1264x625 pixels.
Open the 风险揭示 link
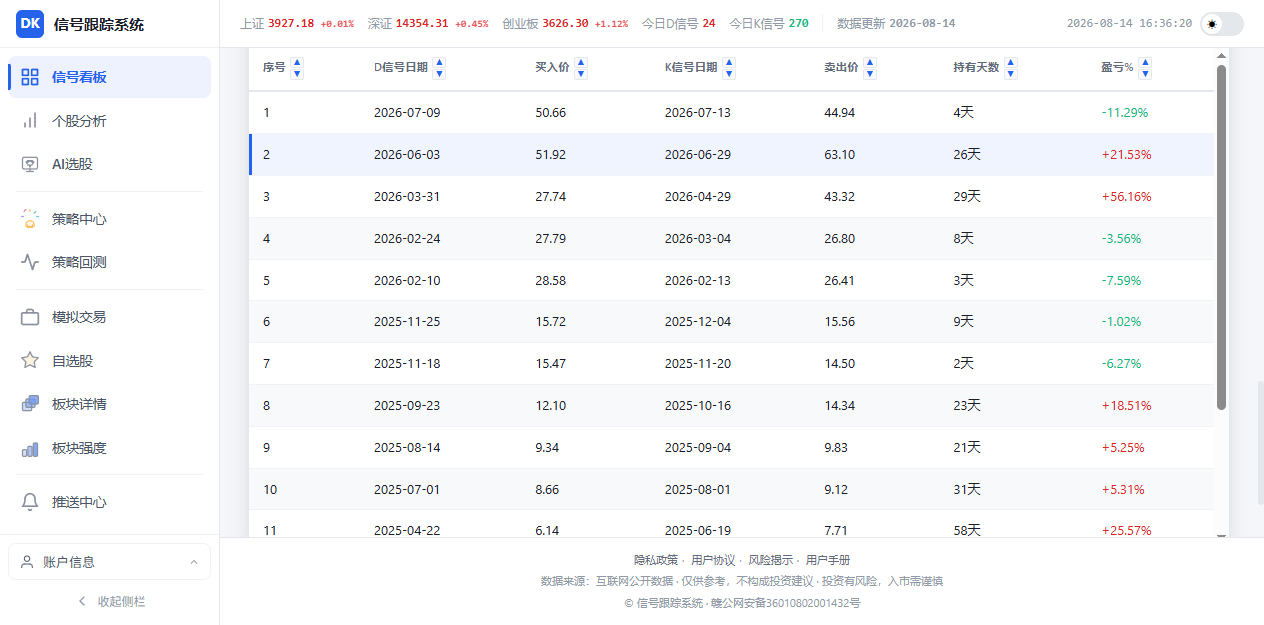point(771,560)
